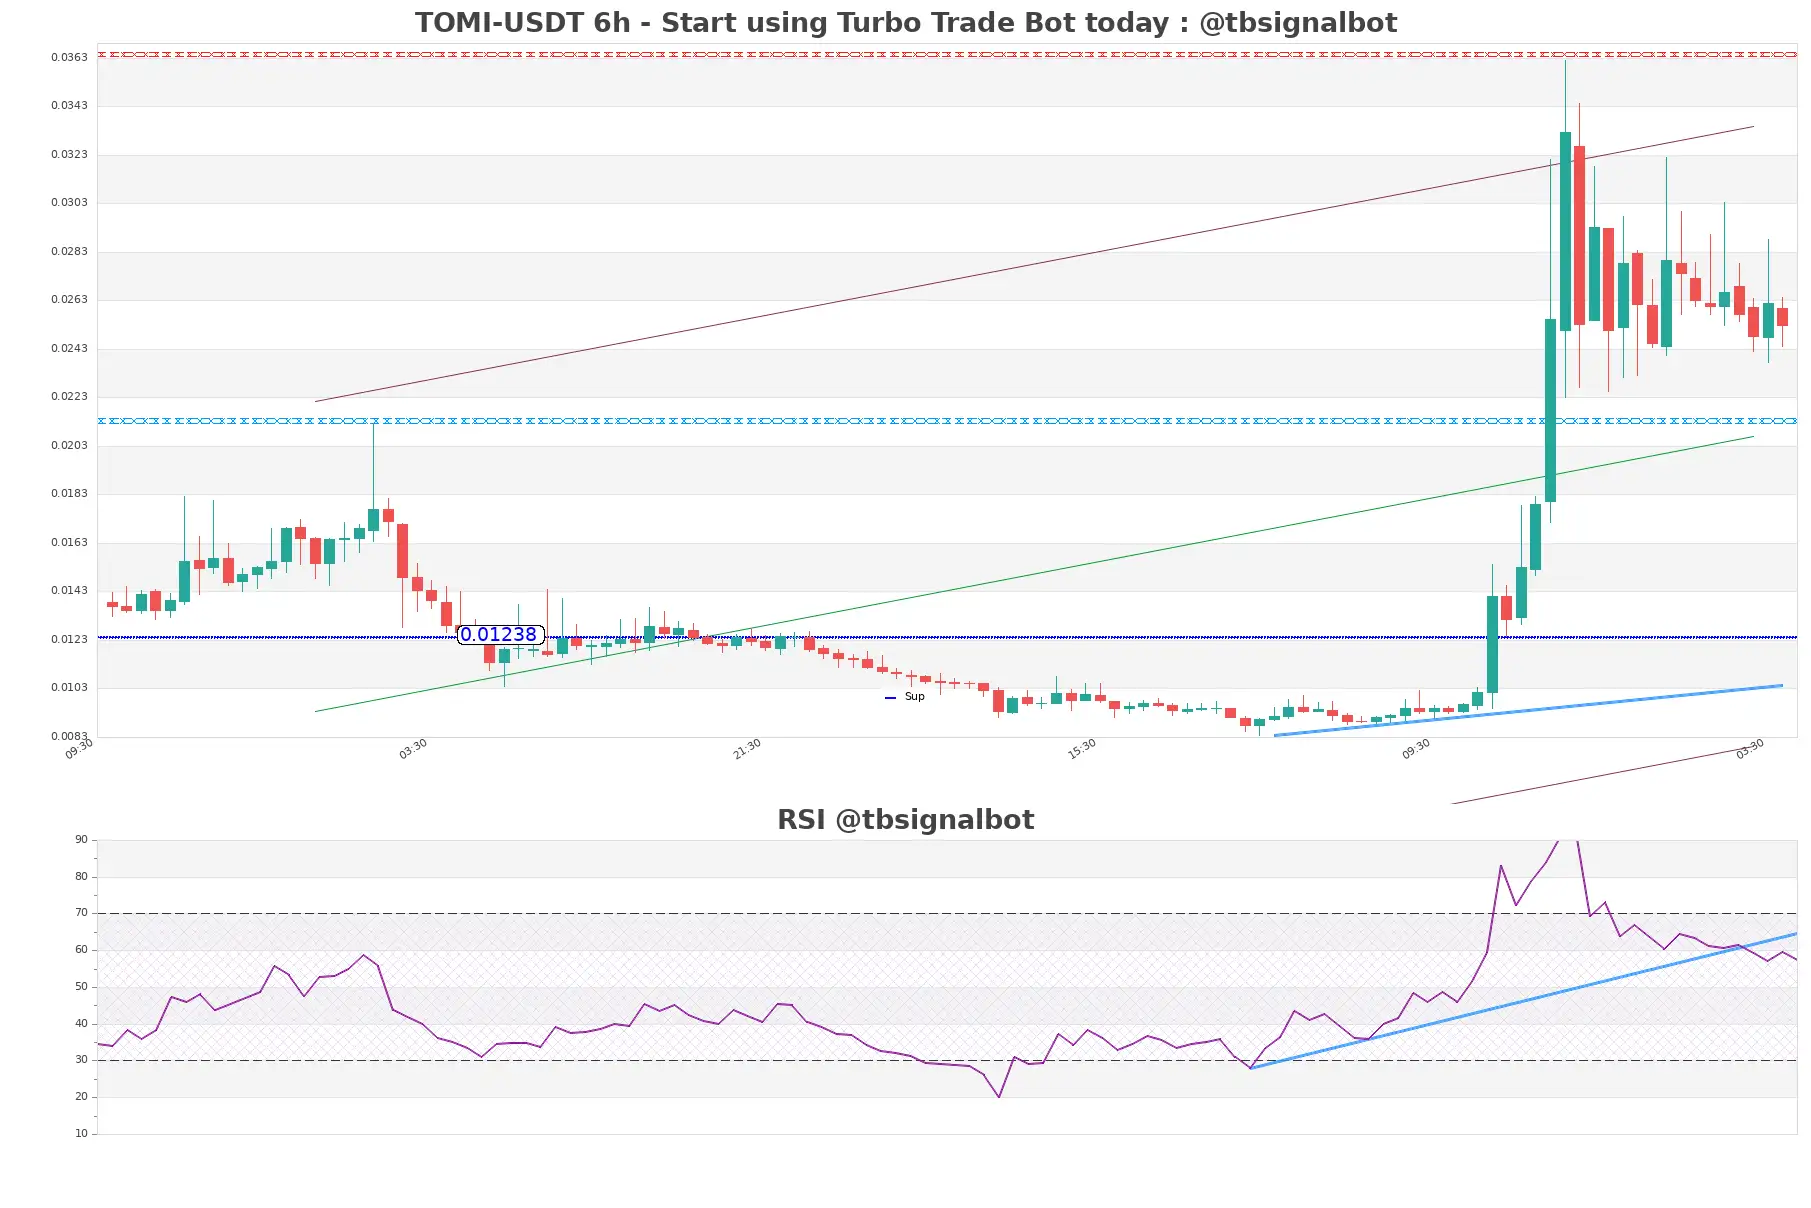Image resolution: width=1811 pixels, height=1208 pixels.
Task: Click the TOMI-USDT 6h chart title
Action: coord(905,23)
